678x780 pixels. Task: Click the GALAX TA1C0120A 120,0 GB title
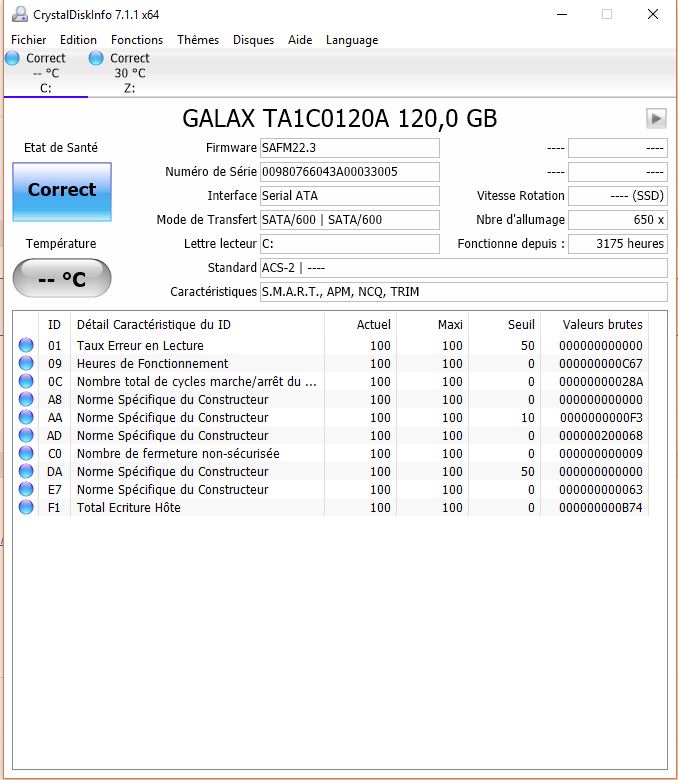pyautogui.click(x=340, y=119)
